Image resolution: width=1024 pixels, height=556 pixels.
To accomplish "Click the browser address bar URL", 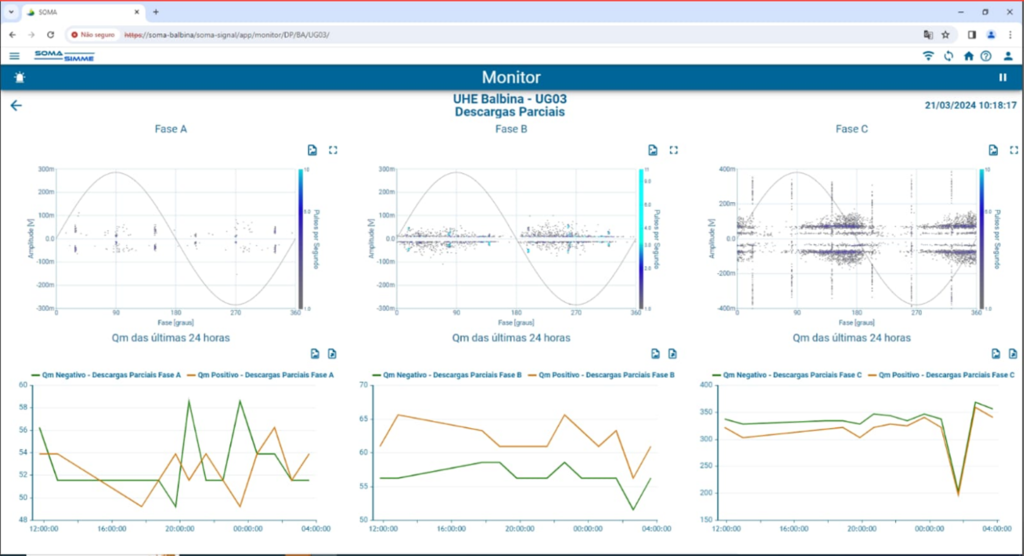I will [230, 34].
